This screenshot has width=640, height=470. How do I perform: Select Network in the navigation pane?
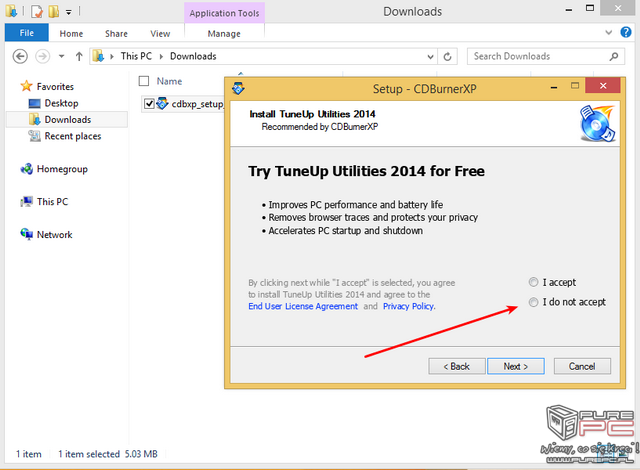pos(54,235)
